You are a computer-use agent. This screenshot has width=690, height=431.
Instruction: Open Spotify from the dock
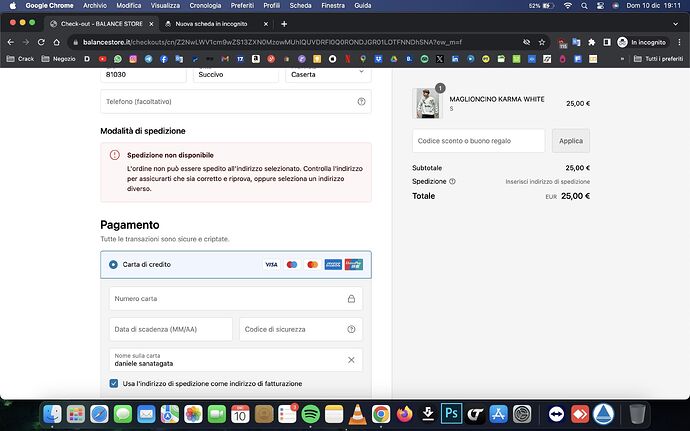311,414
